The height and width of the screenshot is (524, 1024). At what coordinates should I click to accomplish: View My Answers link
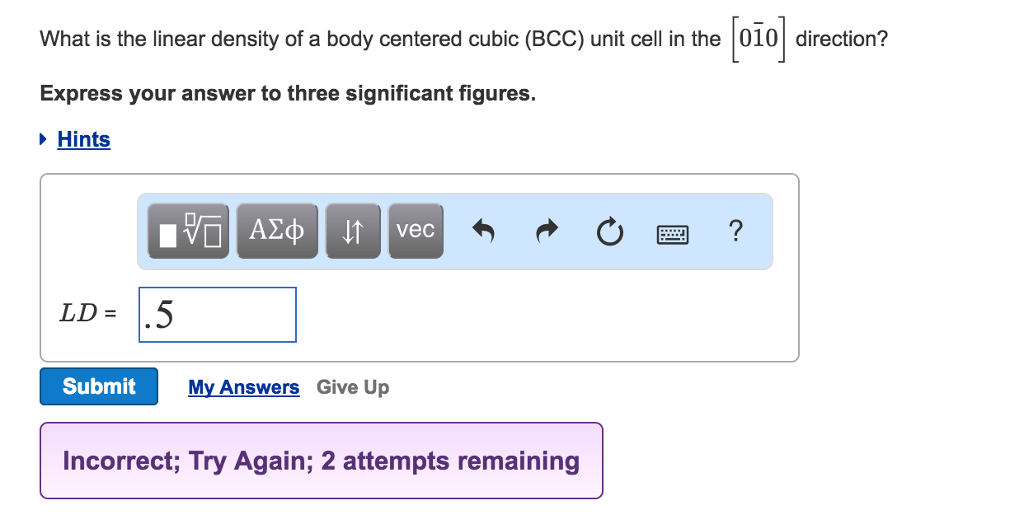[243, 387]
